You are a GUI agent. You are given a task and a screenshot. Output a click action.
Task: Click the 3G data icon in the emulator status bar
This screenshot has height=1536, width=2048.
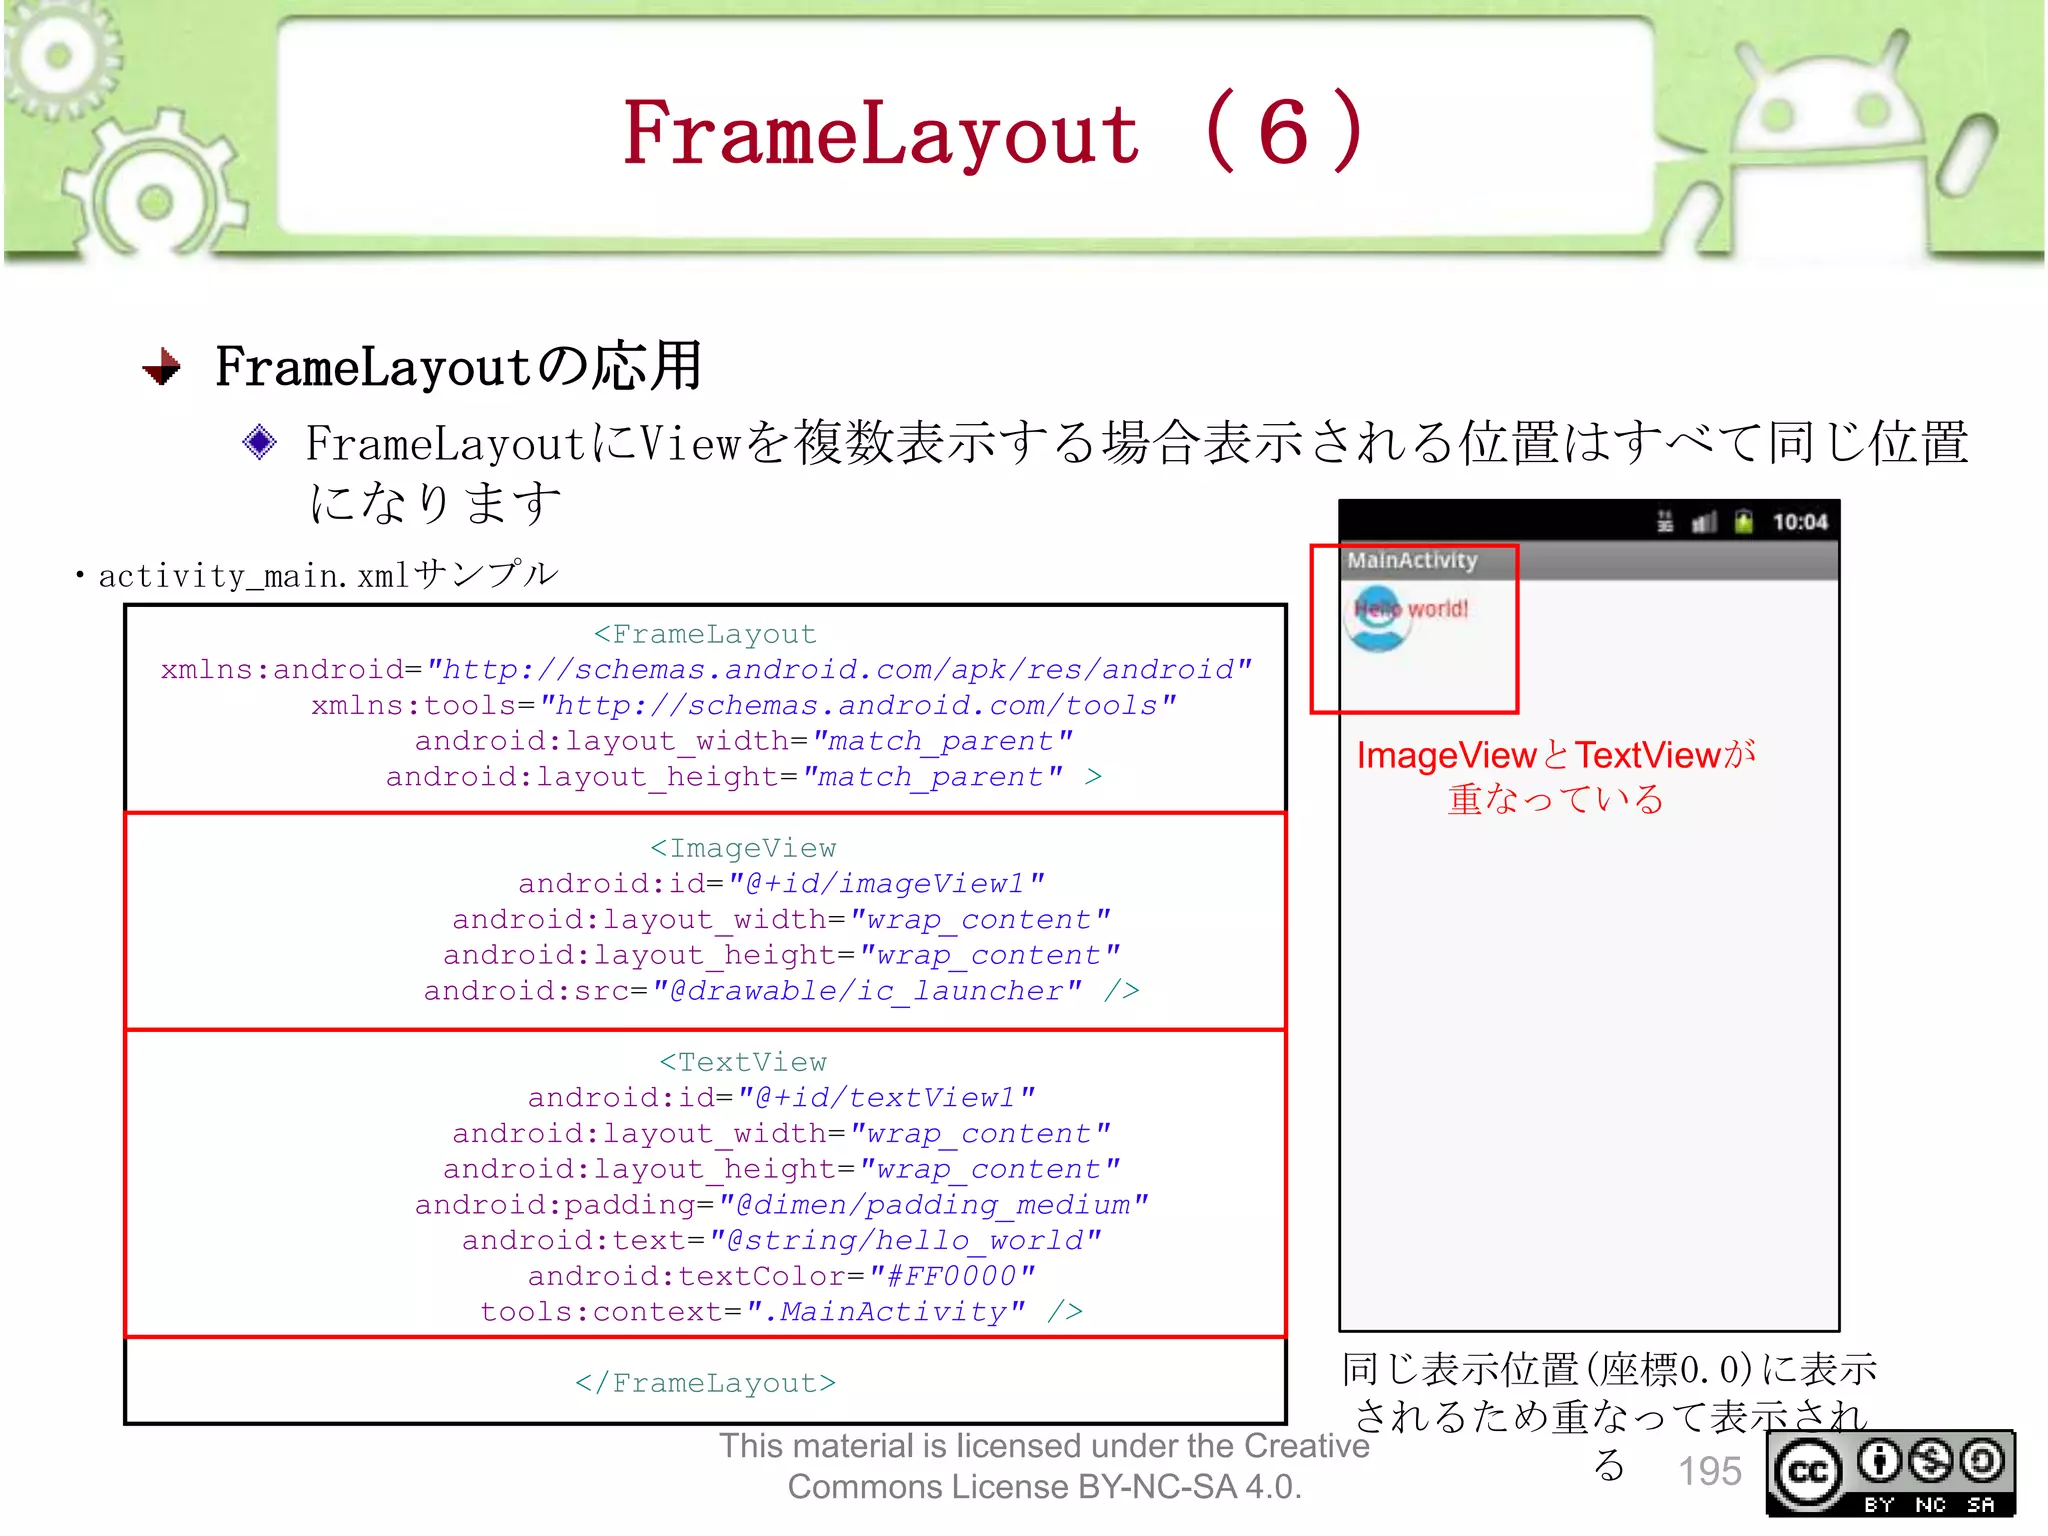(1665, 521)
